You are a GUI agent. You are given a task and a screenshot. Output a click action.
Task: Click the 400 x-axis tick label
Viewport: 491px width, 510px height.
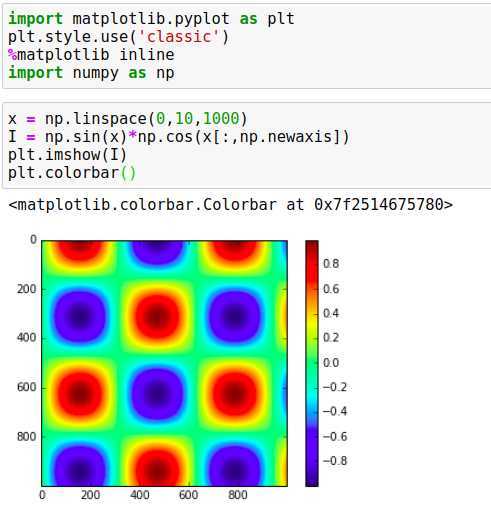[x=140, y=495]
